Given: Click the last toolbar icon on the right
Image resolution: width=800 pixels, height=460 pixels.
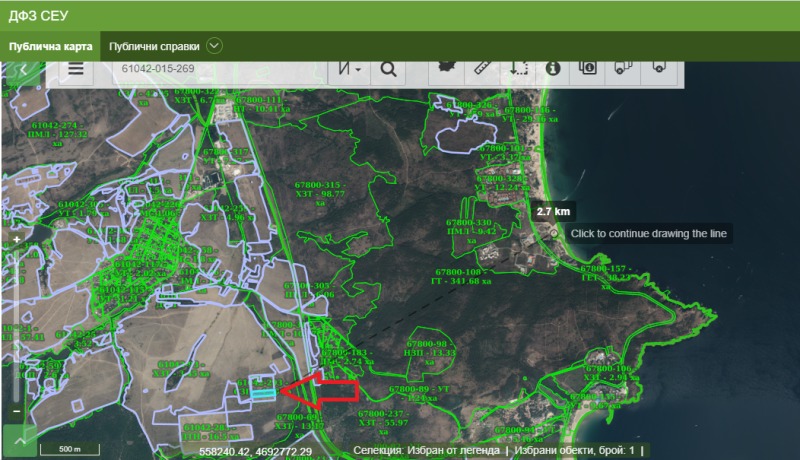Looking at the screenshot, I should click(x=659, y=67).
